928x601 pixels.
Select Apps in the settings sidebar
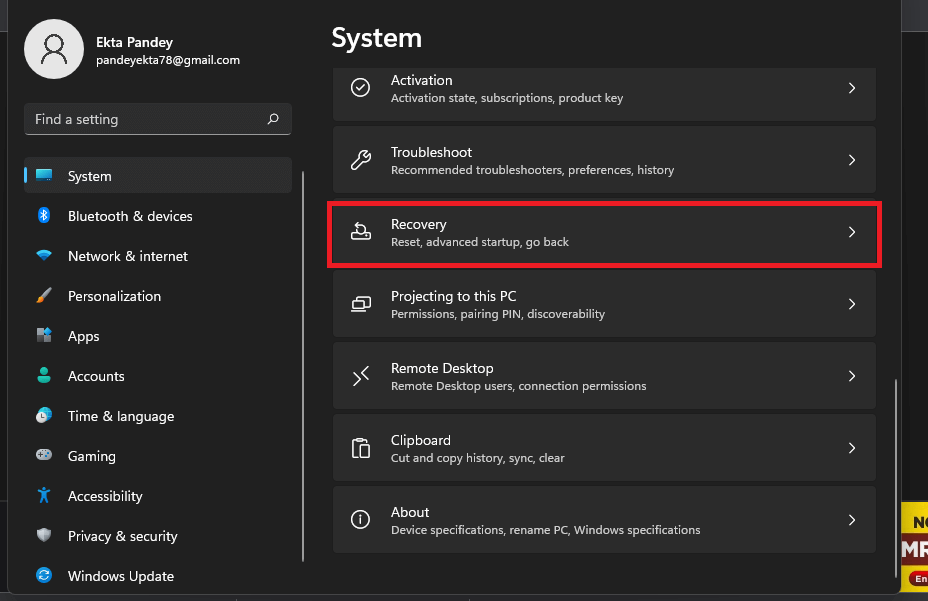click(x=84, y=336)
